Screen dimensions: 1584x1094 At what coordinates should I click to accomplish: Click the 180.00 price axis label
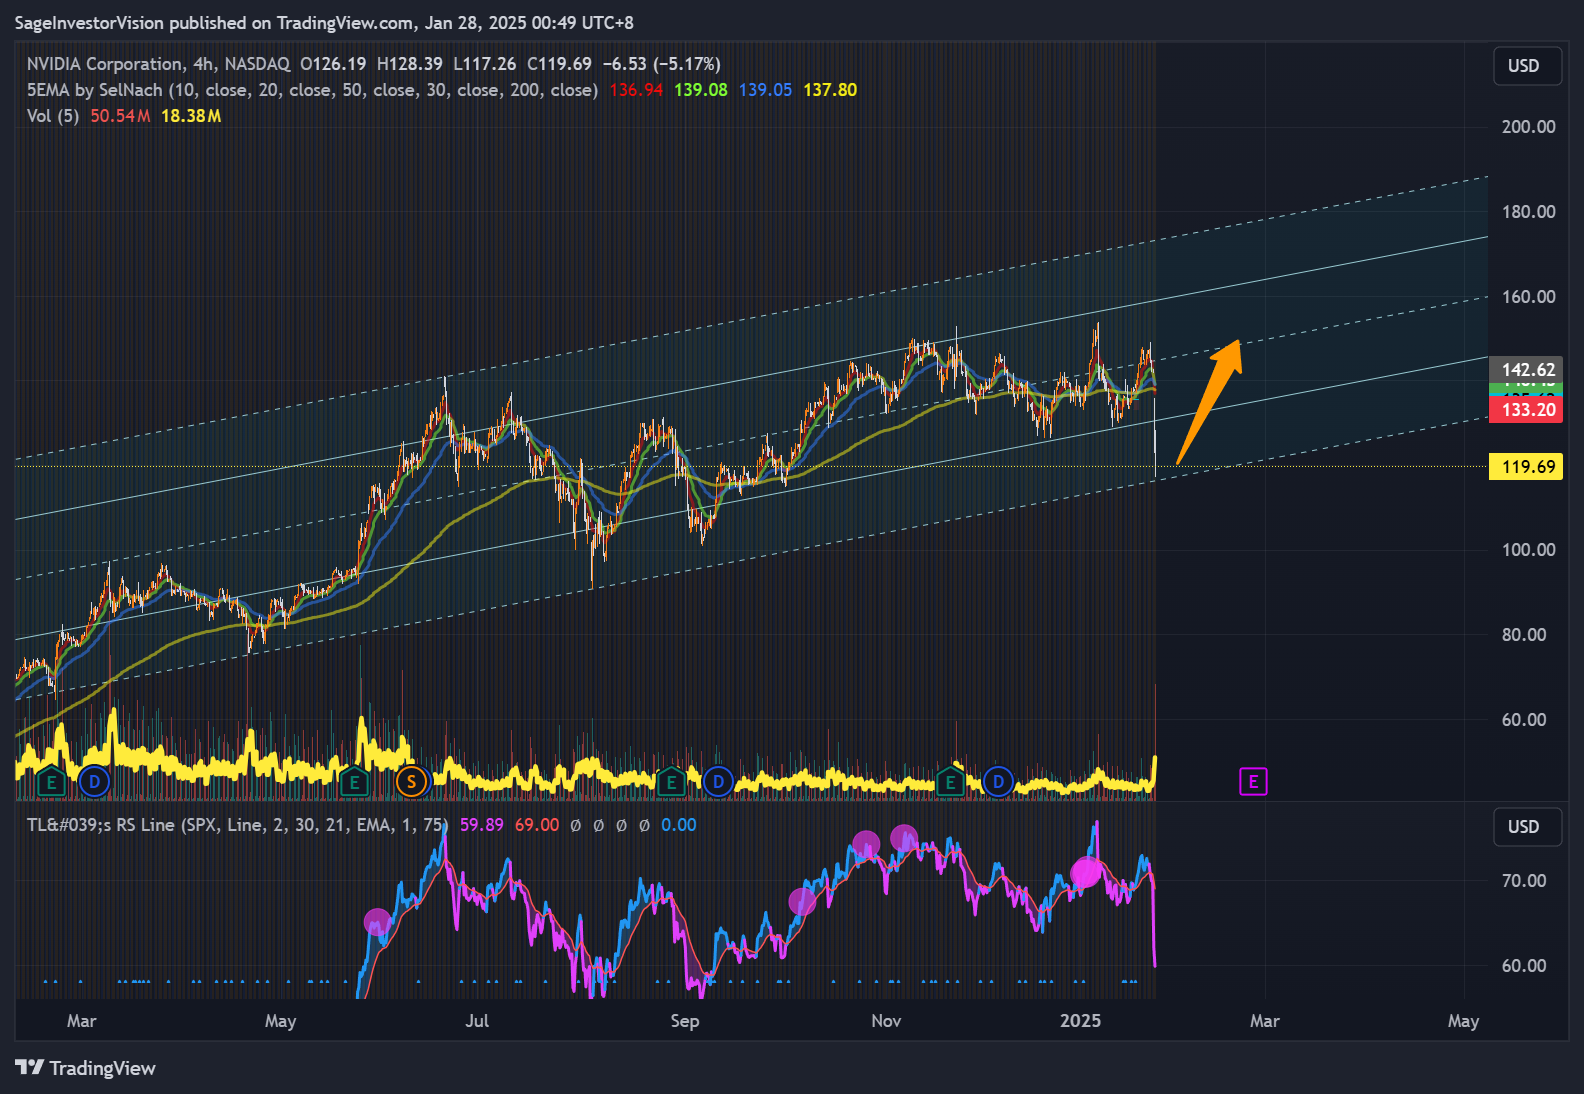point(1529,212)
